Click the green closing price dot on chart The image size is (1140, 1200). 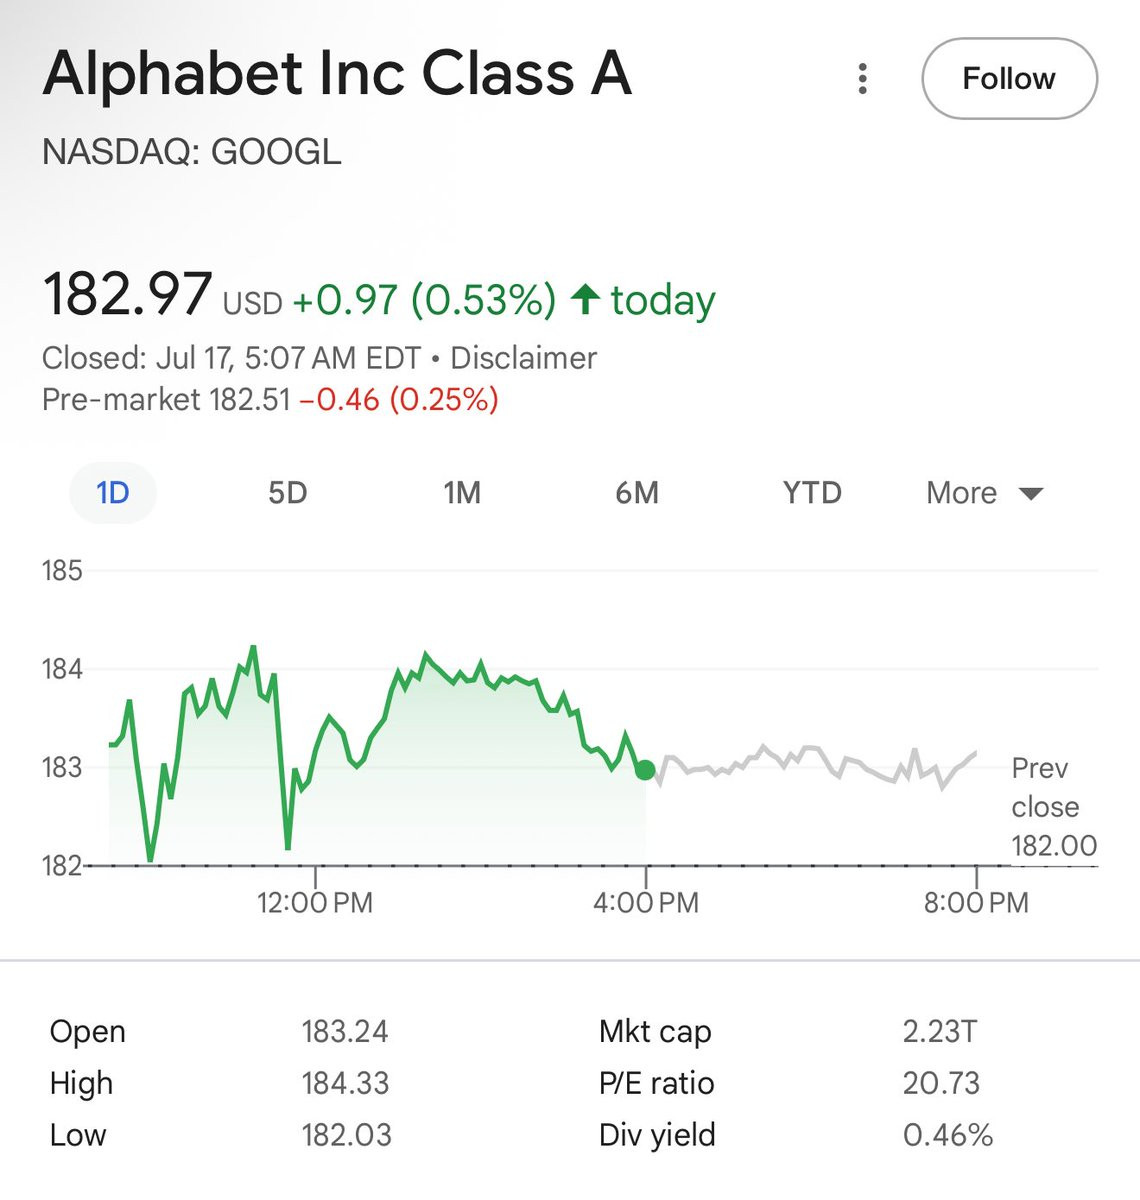[x=645, y=769]
